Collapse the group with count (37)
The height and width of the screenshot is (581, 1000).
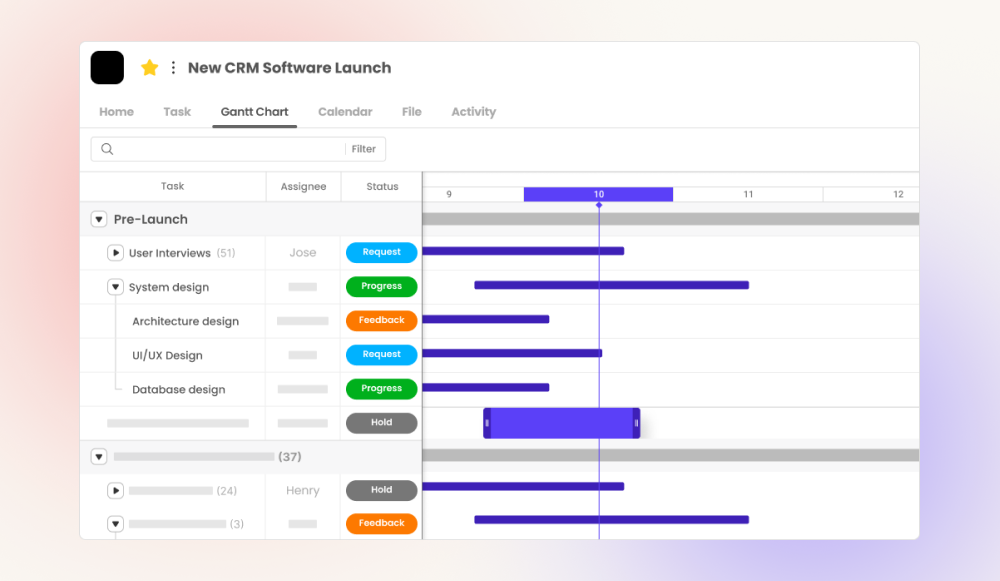[99, 457]
